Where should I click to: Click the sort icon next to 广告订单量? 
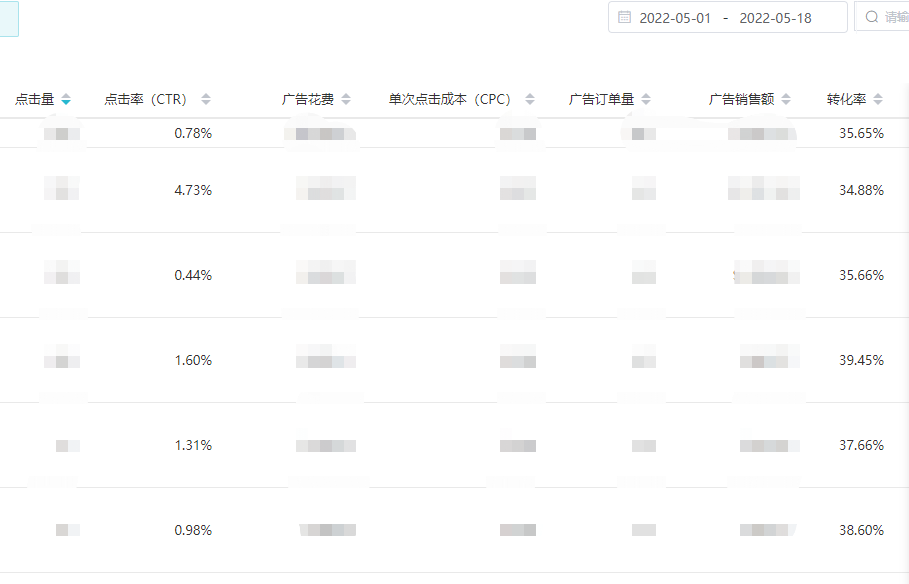tap(648, 98)
